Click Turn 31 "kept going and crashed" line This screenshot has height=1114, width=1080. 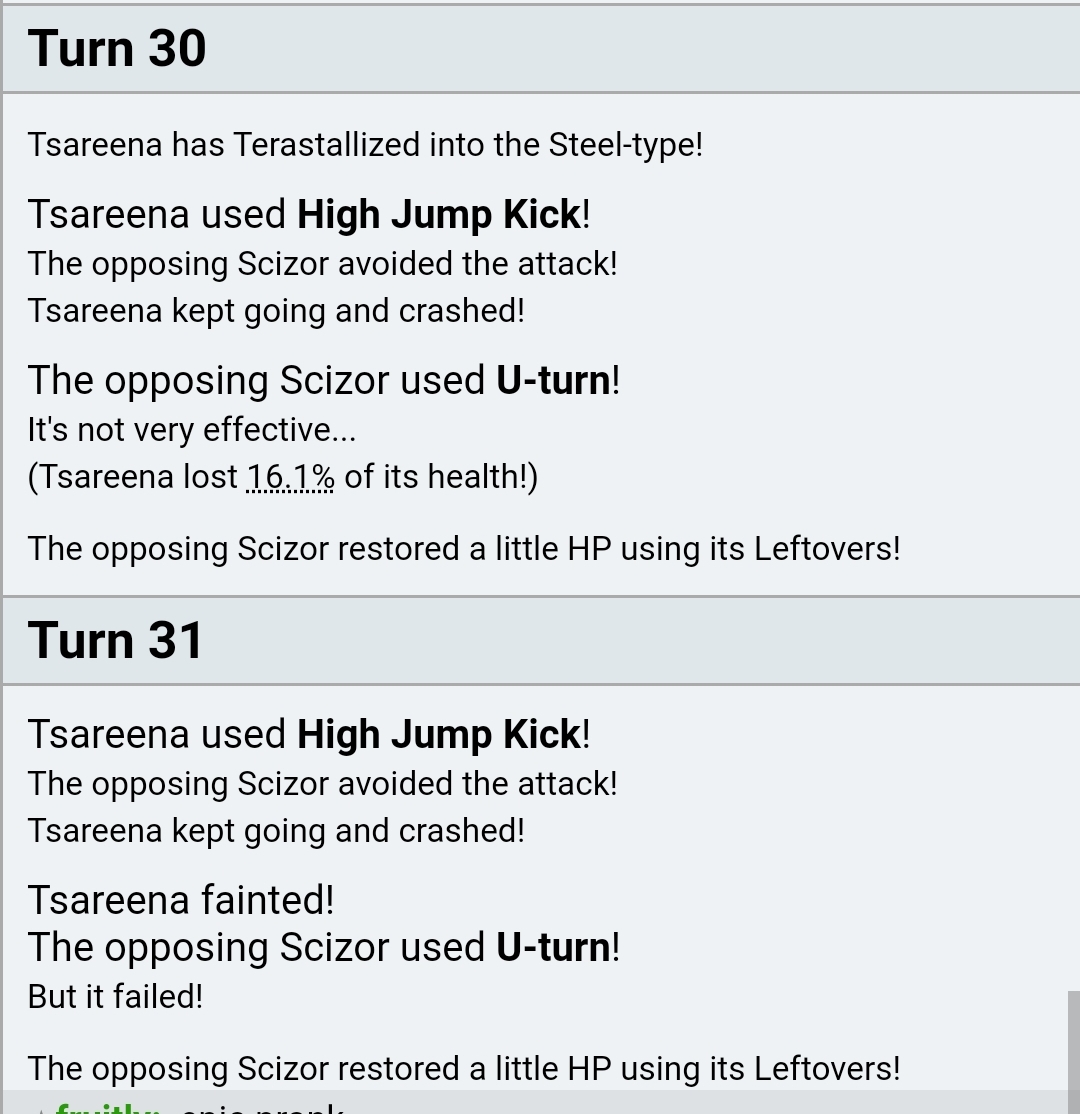tap(276, 831)
